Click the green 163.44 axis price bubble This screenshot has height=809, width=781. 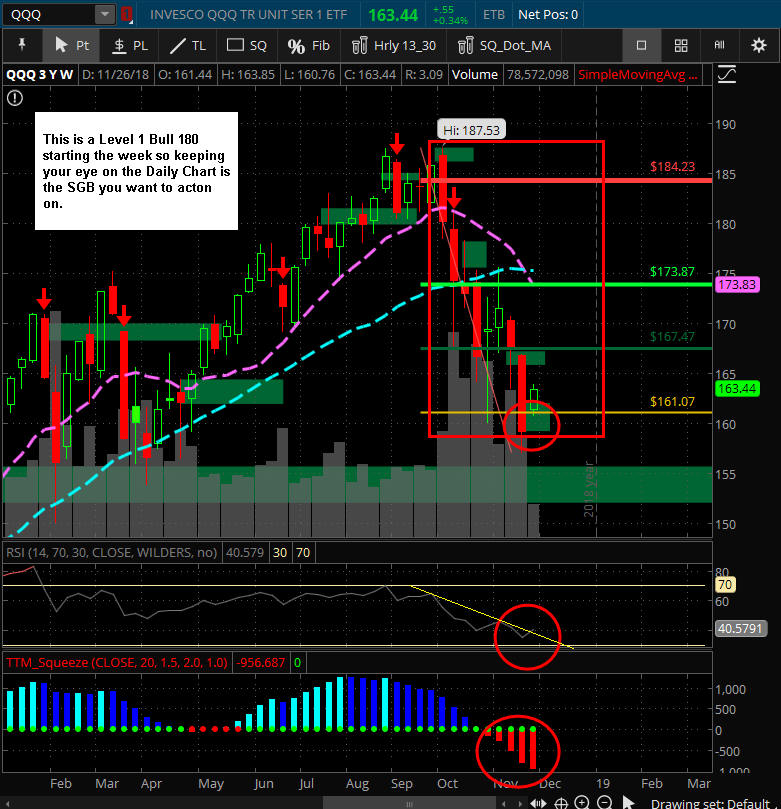pyautogui.click(x=737, y=389)
